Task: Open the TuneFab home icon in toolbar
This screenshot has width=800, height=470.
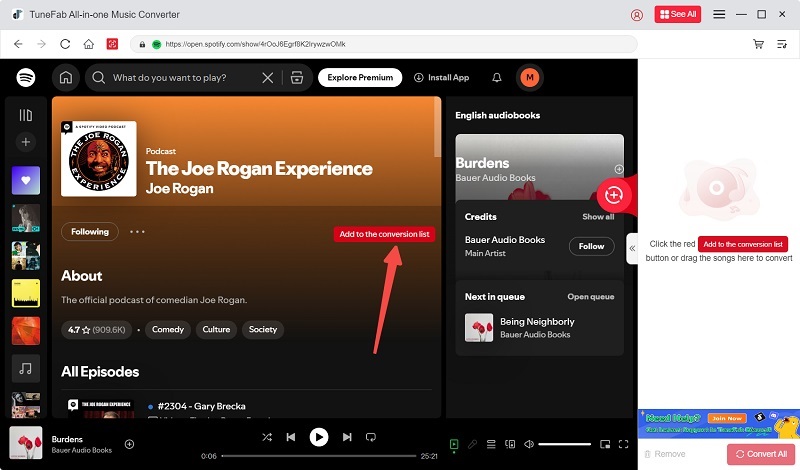Action: pyautogui.click(x=89, y=44)
